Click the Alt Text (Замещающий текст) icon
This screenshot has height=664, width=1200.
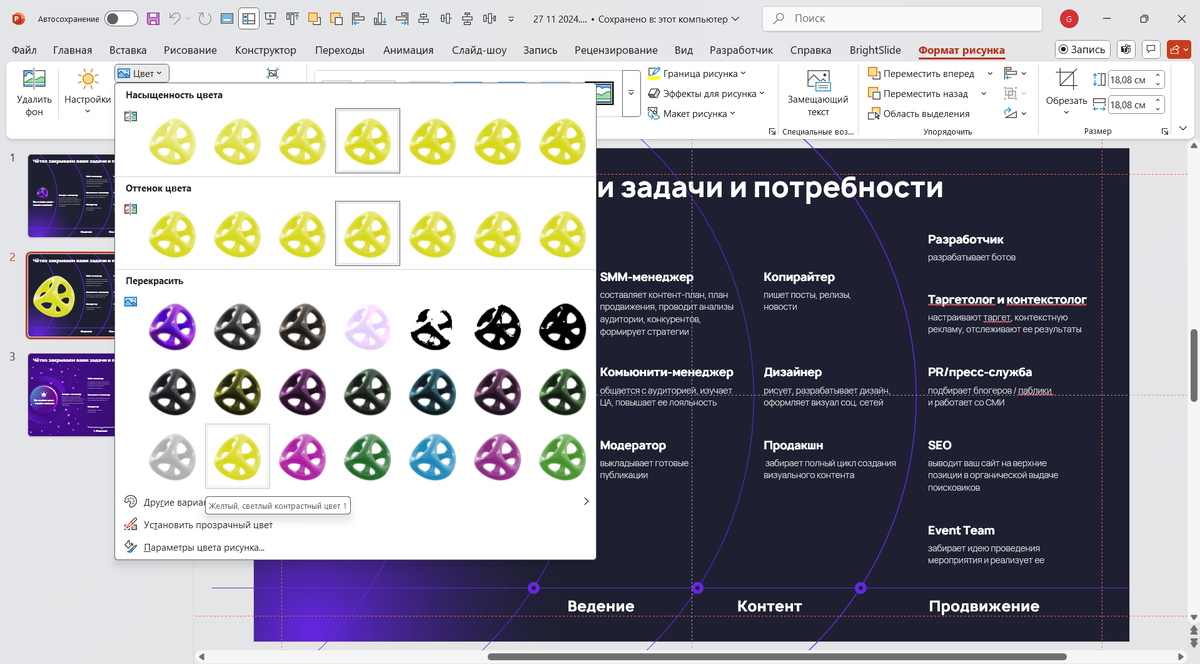point(818,81)
